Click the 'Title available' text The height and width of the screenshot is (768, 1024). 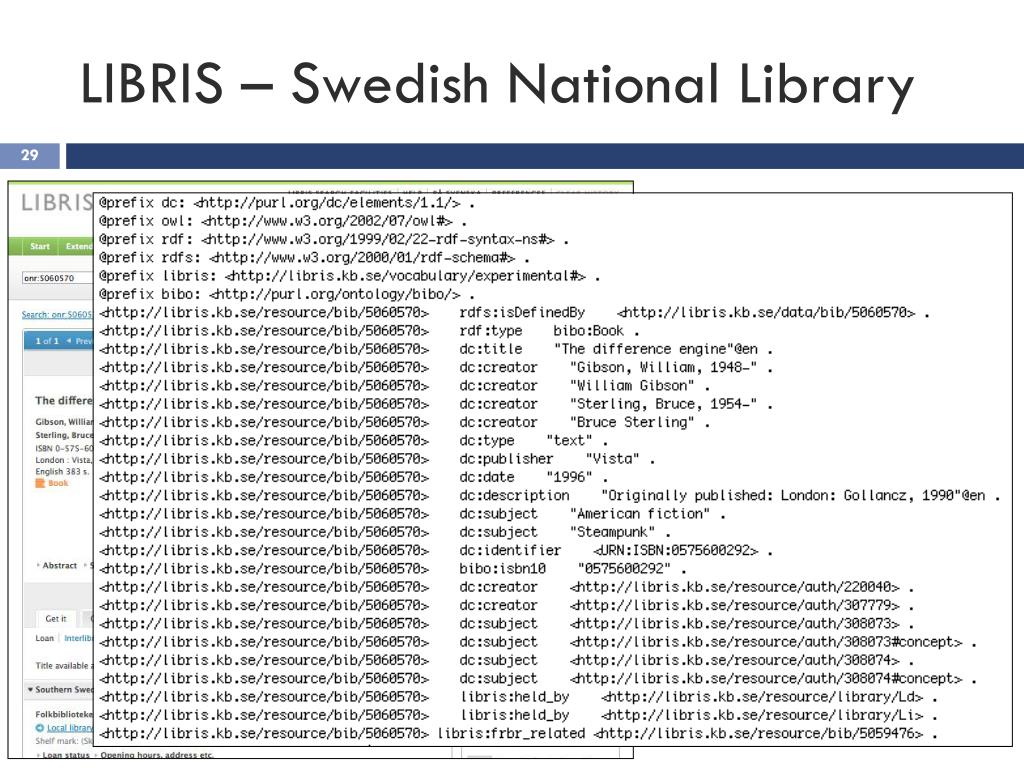61,665
